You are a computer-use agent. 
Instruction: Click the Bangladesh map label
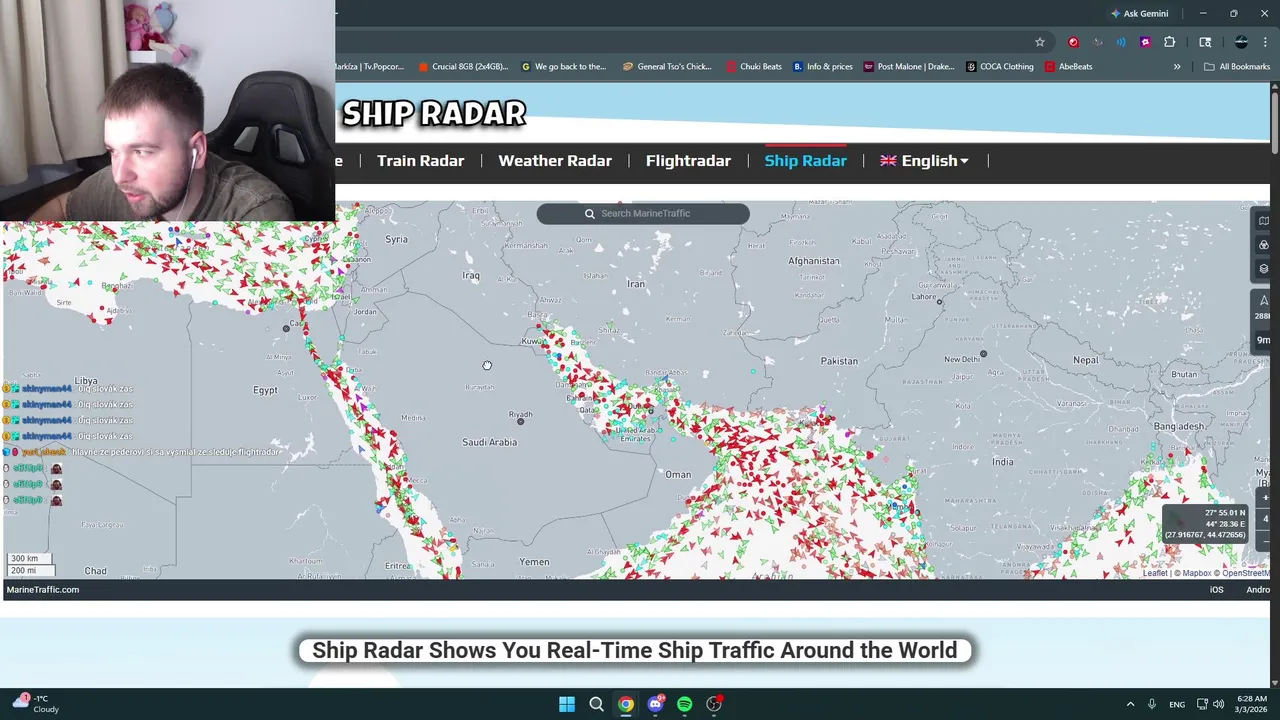click(x=1179, y=427)
